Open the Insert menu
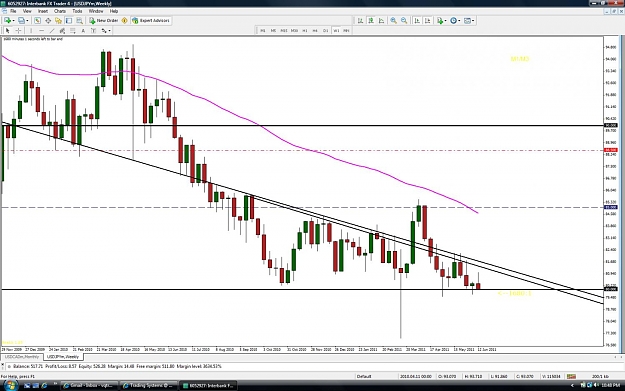 click(x=43, y=11)
